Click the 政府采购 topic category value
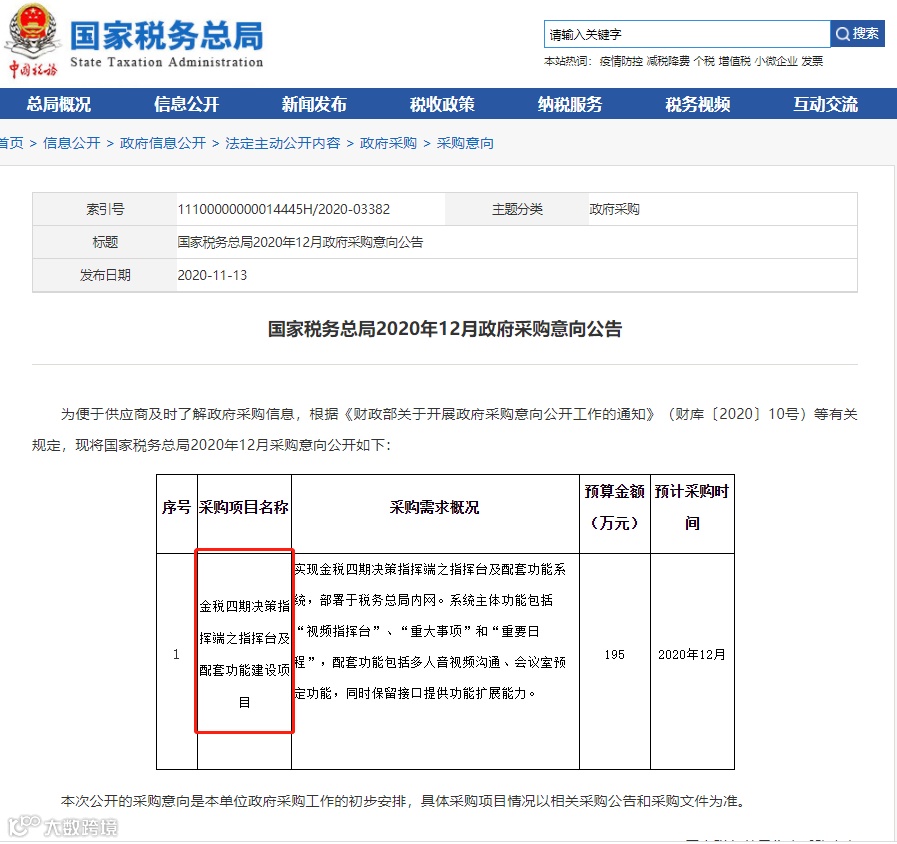This screenshot has width=897, height=844. click(614, 209)
